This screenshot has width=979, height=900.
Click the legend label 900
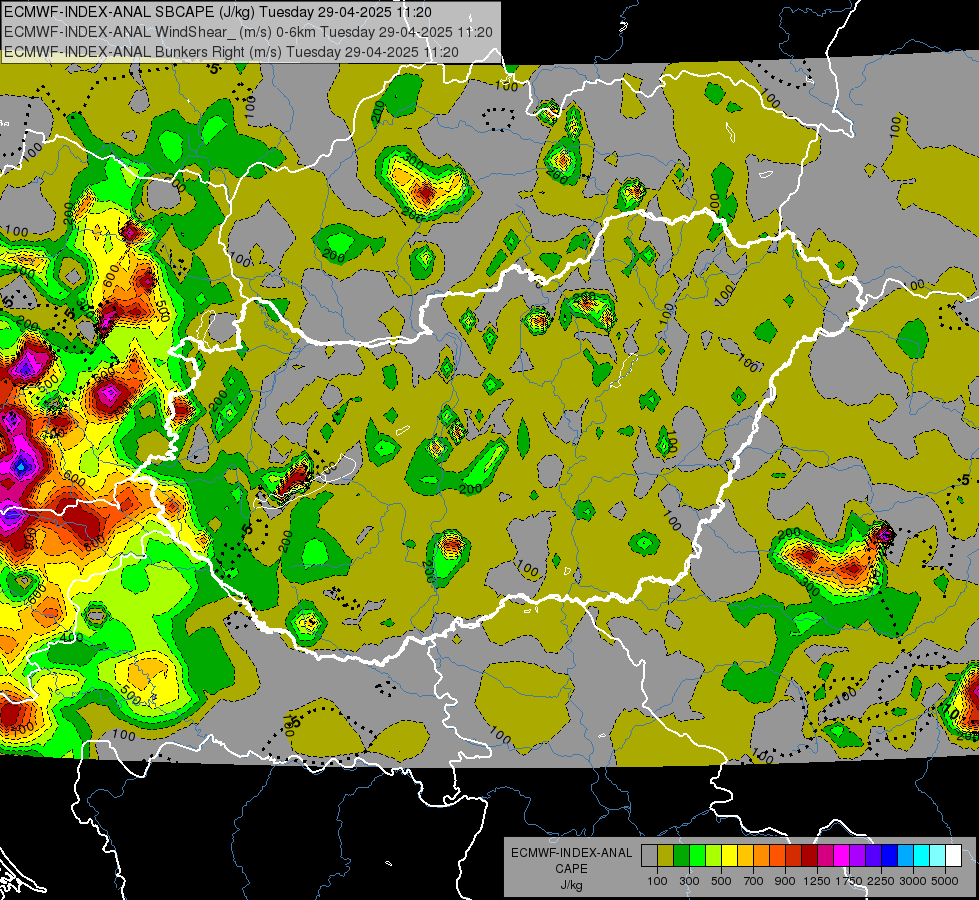tap(785, 881)
